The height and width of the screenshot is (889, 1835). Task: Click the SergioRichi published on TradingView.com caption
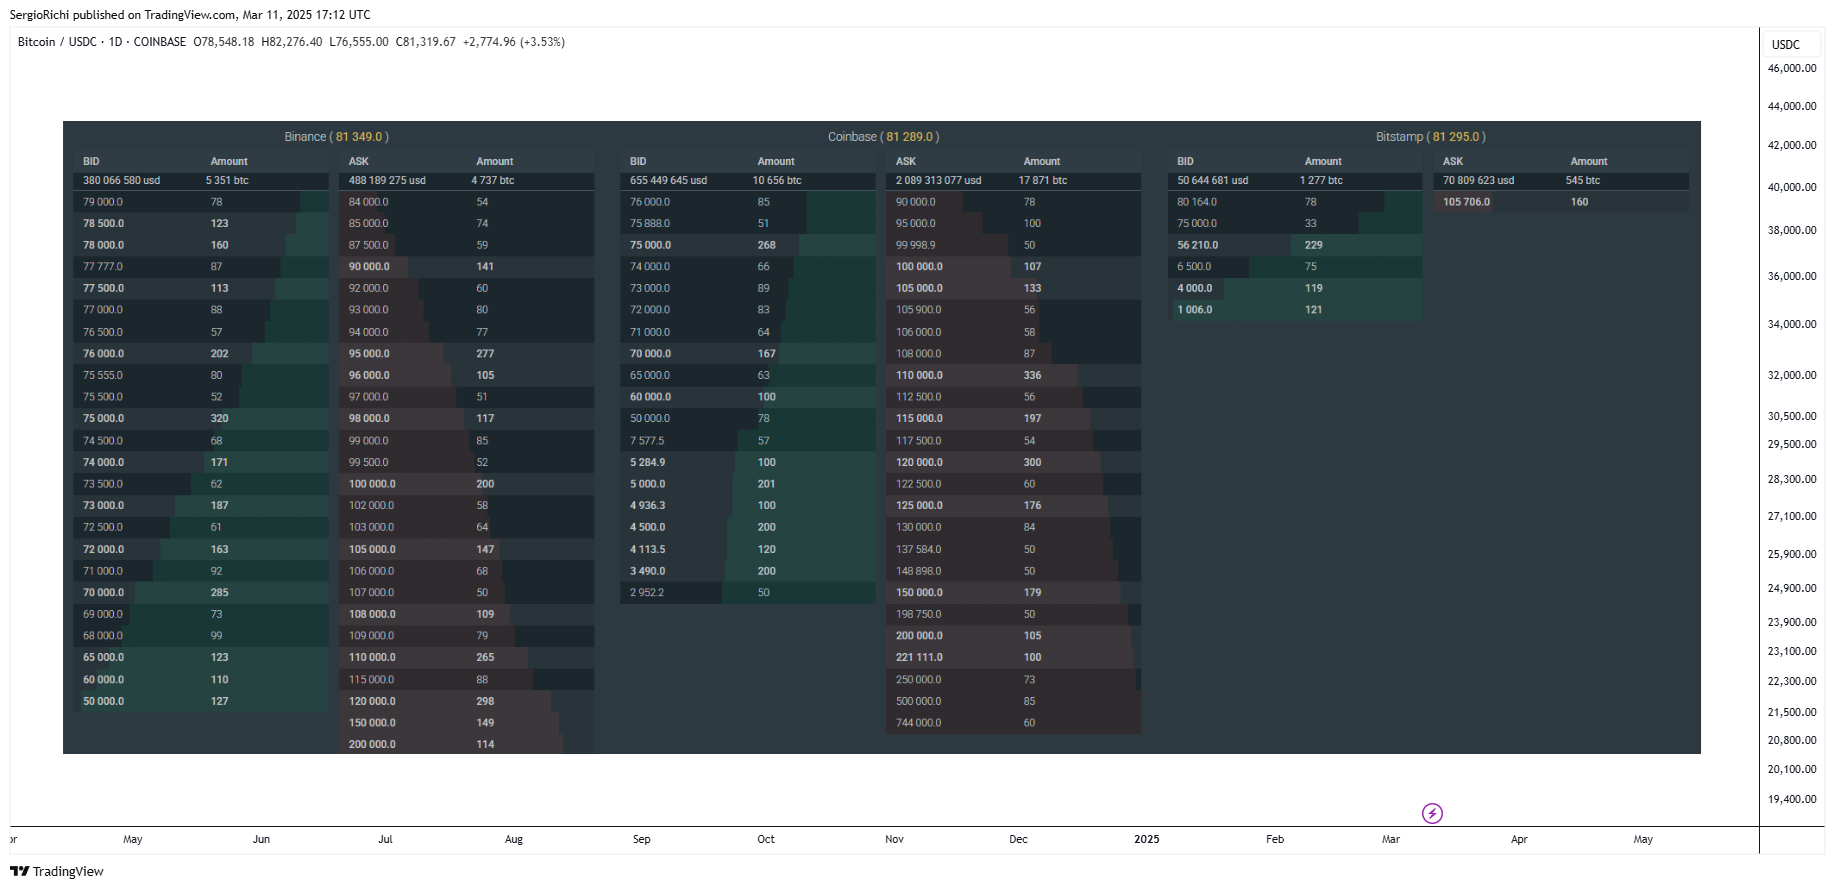(x=190, y=15)
